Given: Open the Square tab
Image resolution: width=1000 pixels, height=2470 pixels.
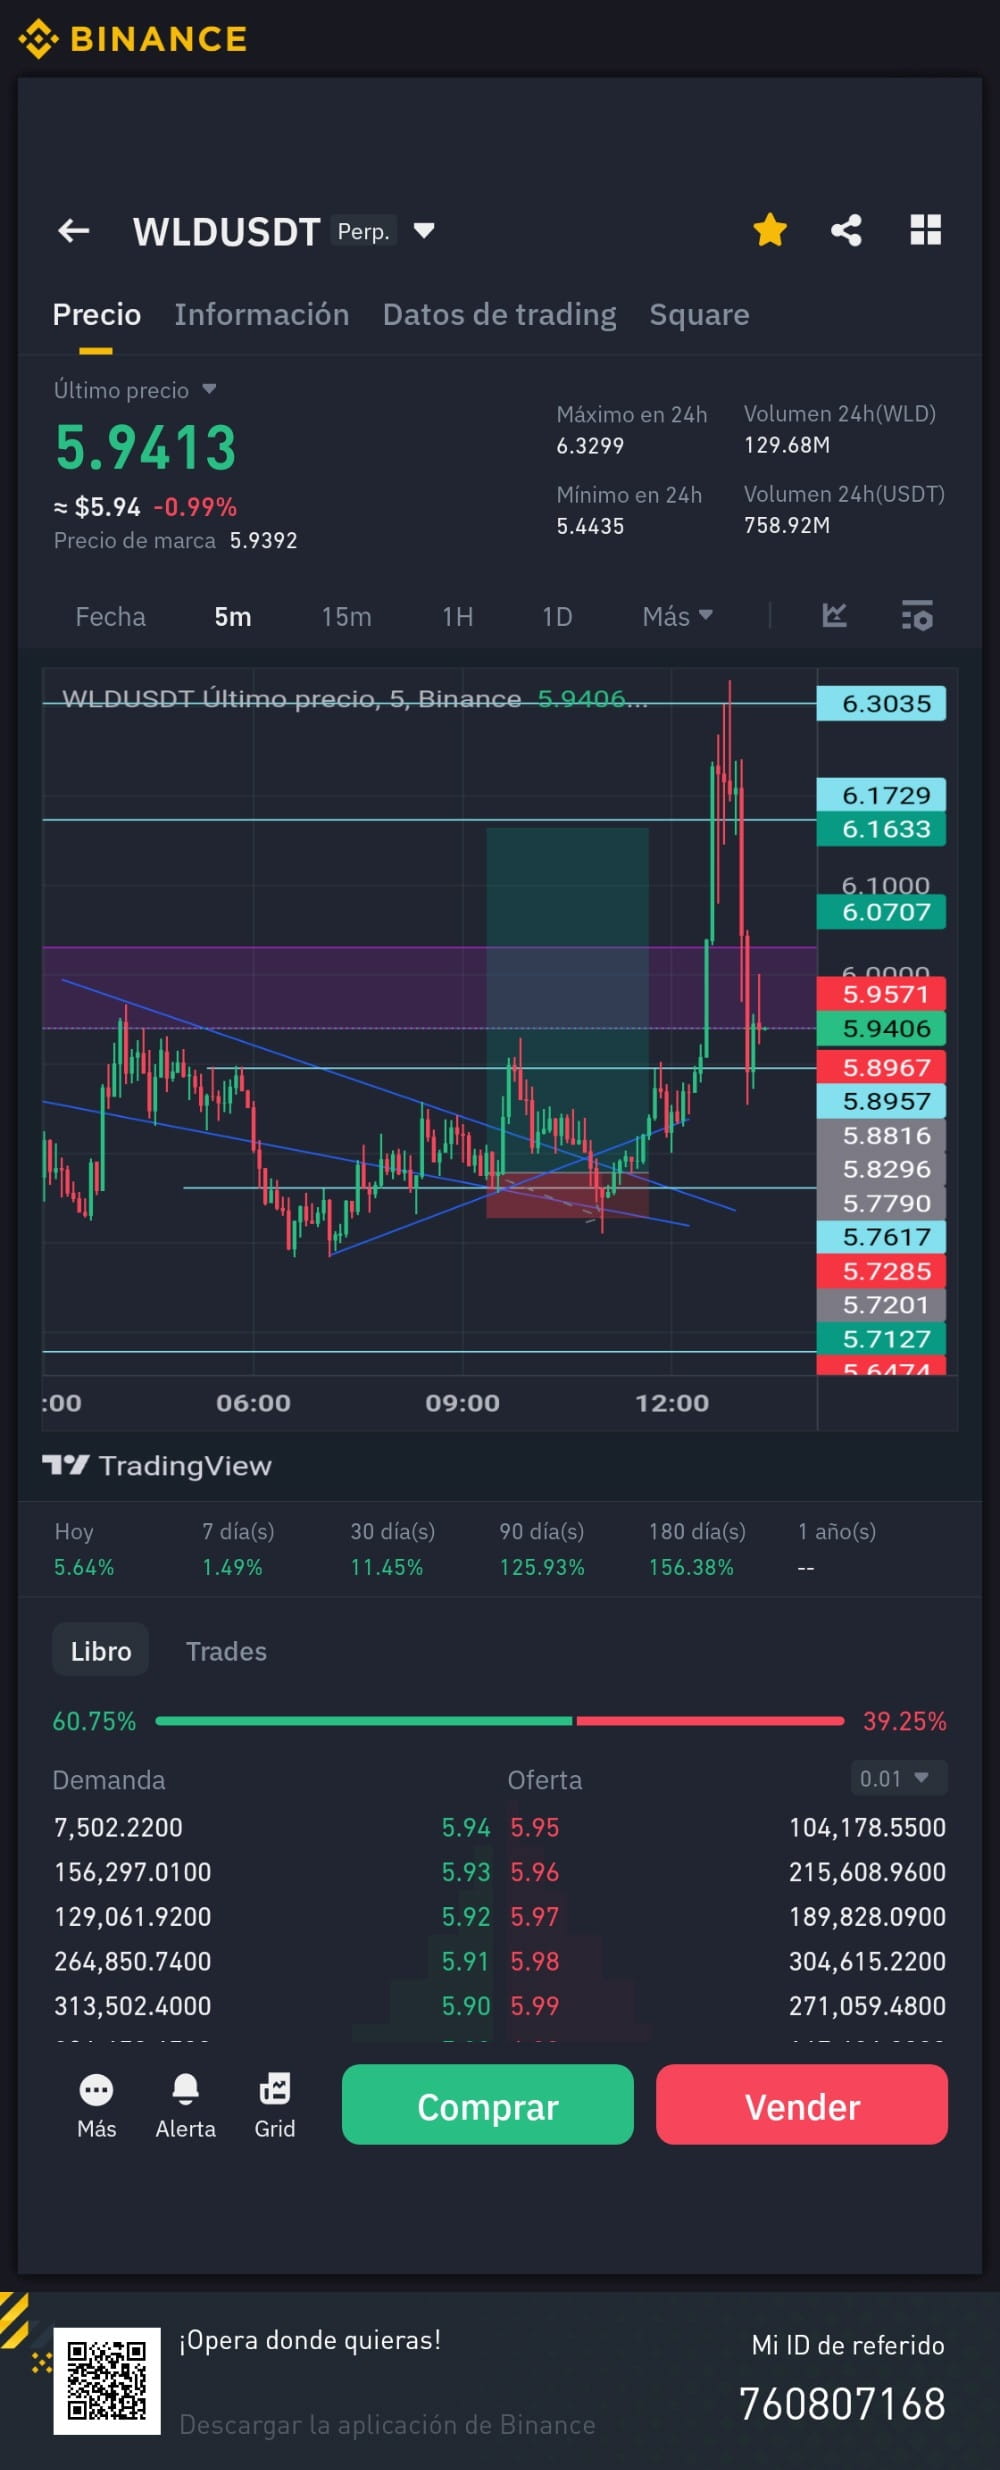Looking at the screenshot, I should coord(699,314).
